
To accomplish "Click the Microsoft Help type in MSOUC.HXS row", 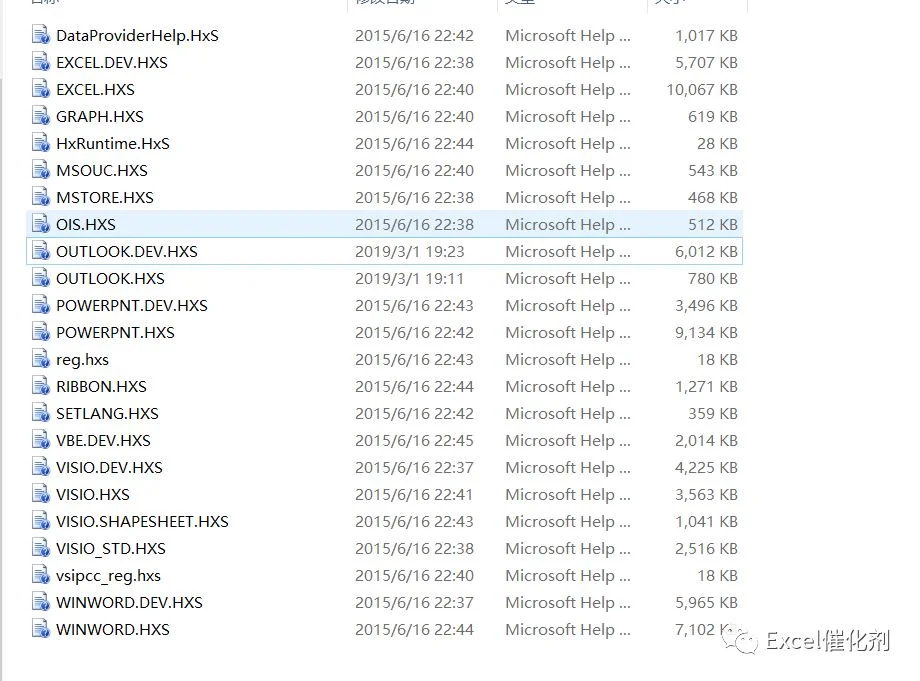I will (568, 171).
